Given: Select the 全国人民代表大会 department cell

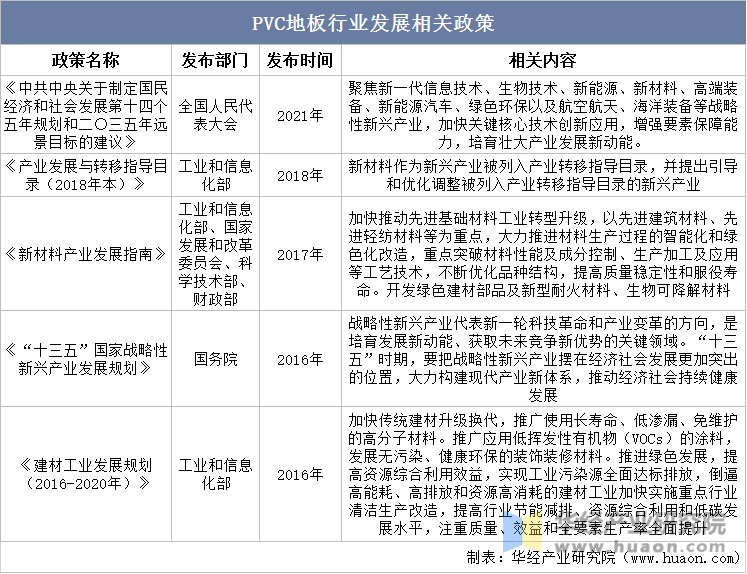Looking at the screenshot, I should [214, 115].
